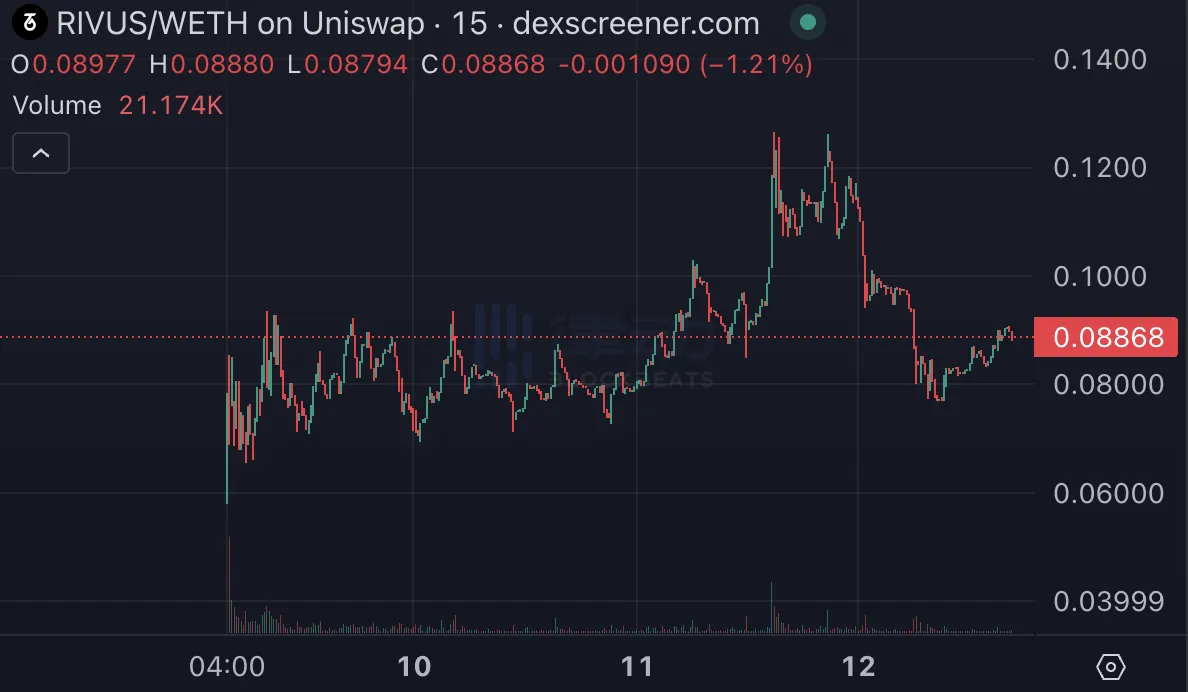
Task: Click the 0.1400 price axis label
Action: pos(1100,60)
